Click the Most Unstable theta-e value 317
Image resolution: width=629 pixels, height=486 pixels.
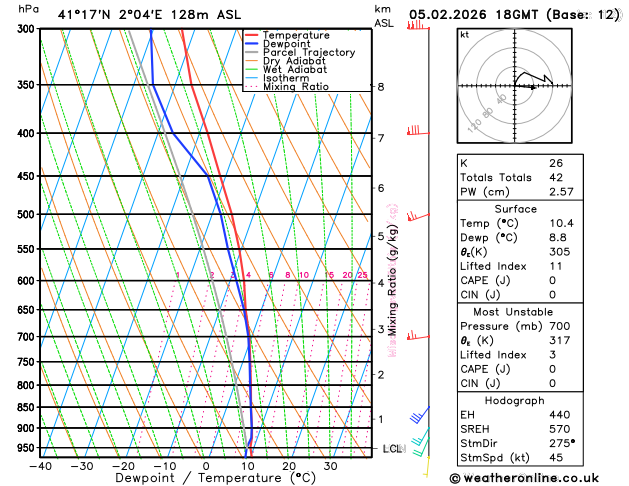[x=560, y=340]
